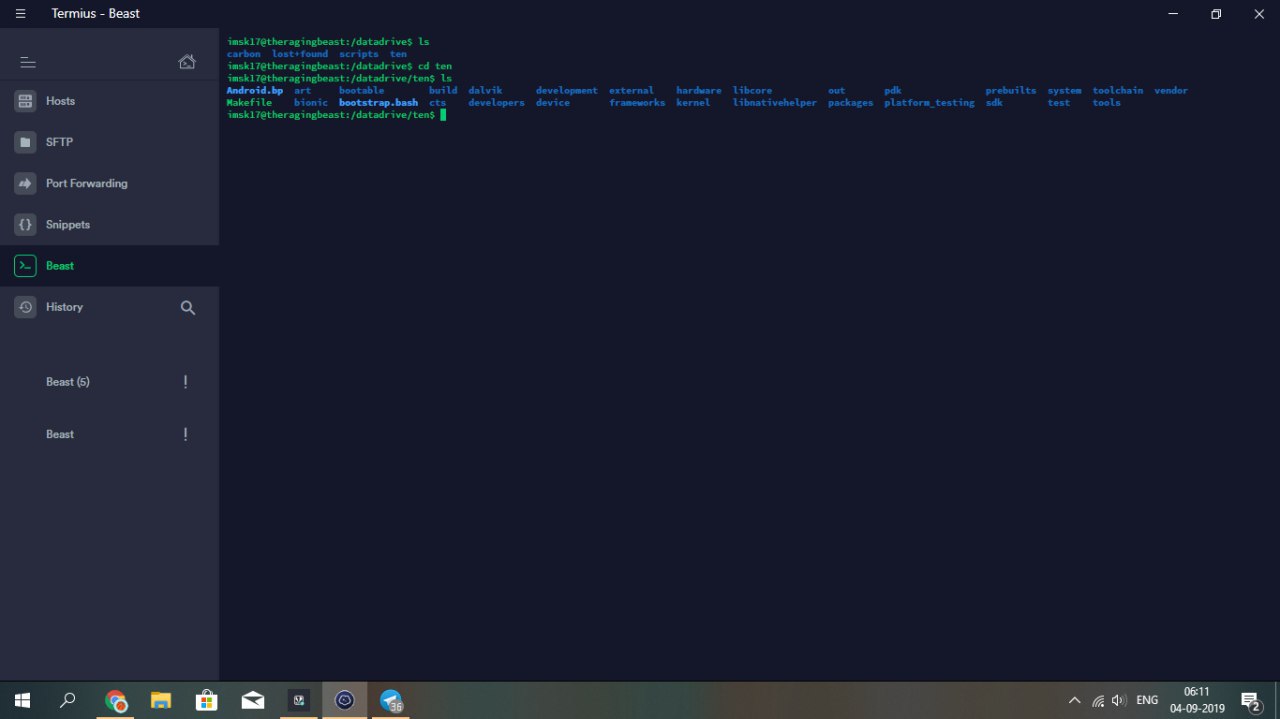1280x719 pixels.
Task: Collapse the sidebar with the lines icon
Action: click(x=28, y=62)
